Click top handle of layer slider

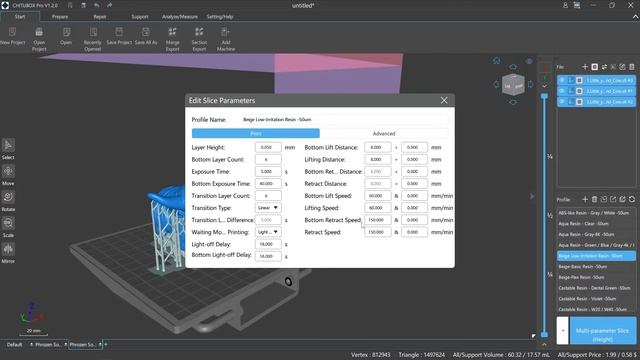click(x=544, y=96)
